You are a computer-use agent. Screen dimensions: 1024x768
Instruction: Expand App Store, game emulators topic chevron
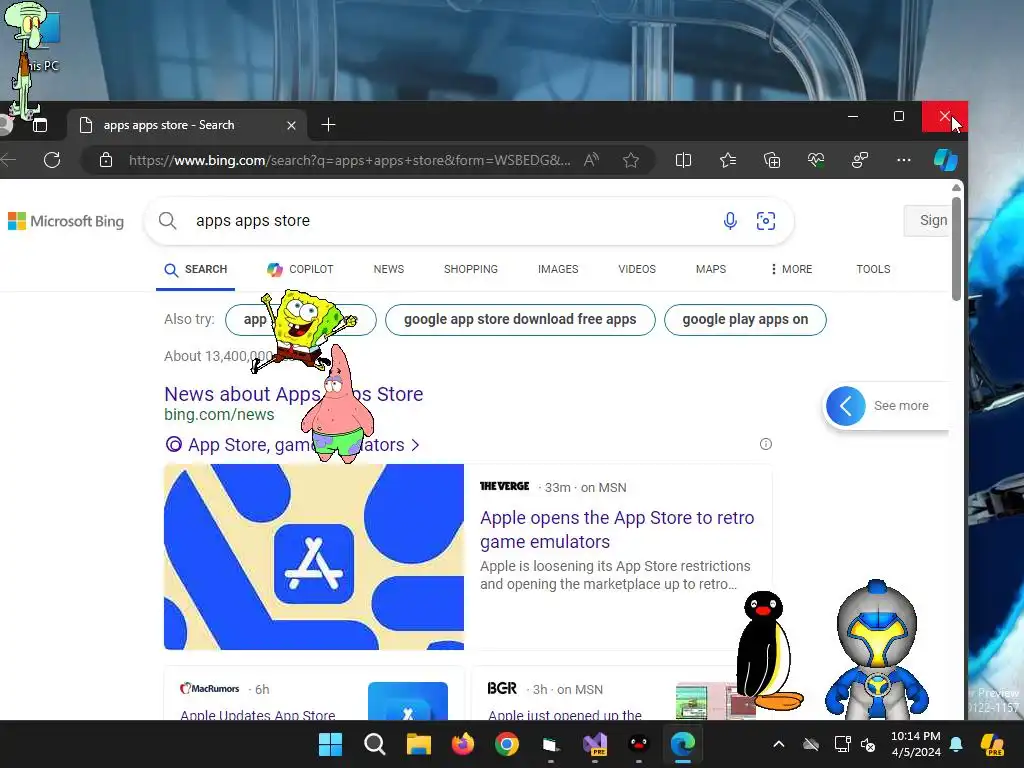[x=415, y=445]
